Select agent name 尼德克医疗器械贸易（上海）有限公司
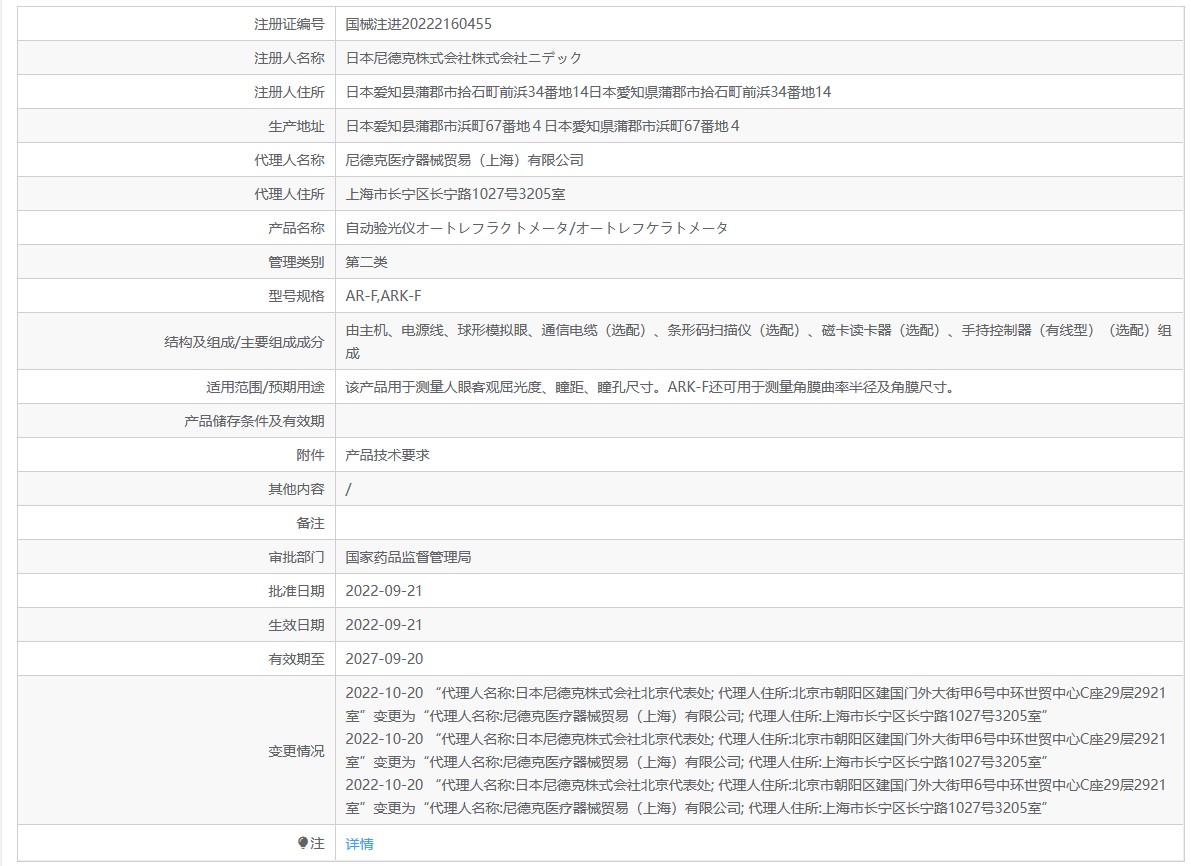 click(x=464, y=160)
